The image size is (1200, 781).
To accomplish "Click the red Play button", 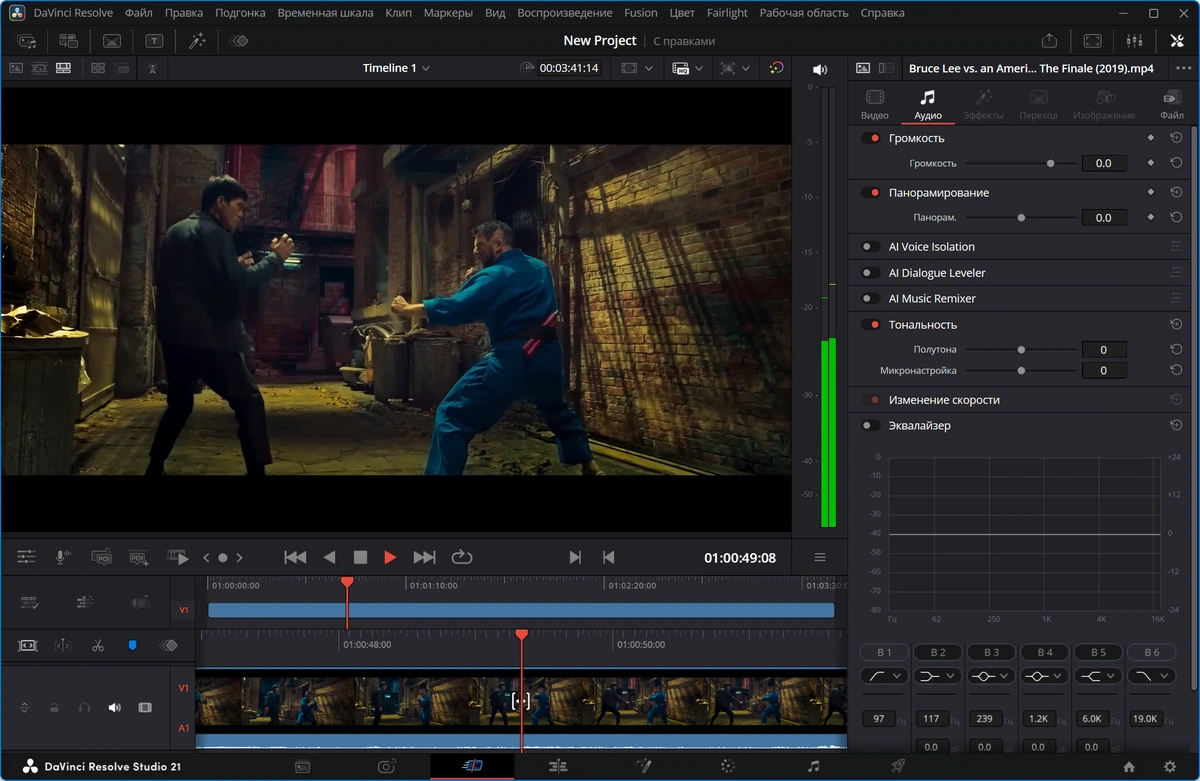I will point(390,557).
